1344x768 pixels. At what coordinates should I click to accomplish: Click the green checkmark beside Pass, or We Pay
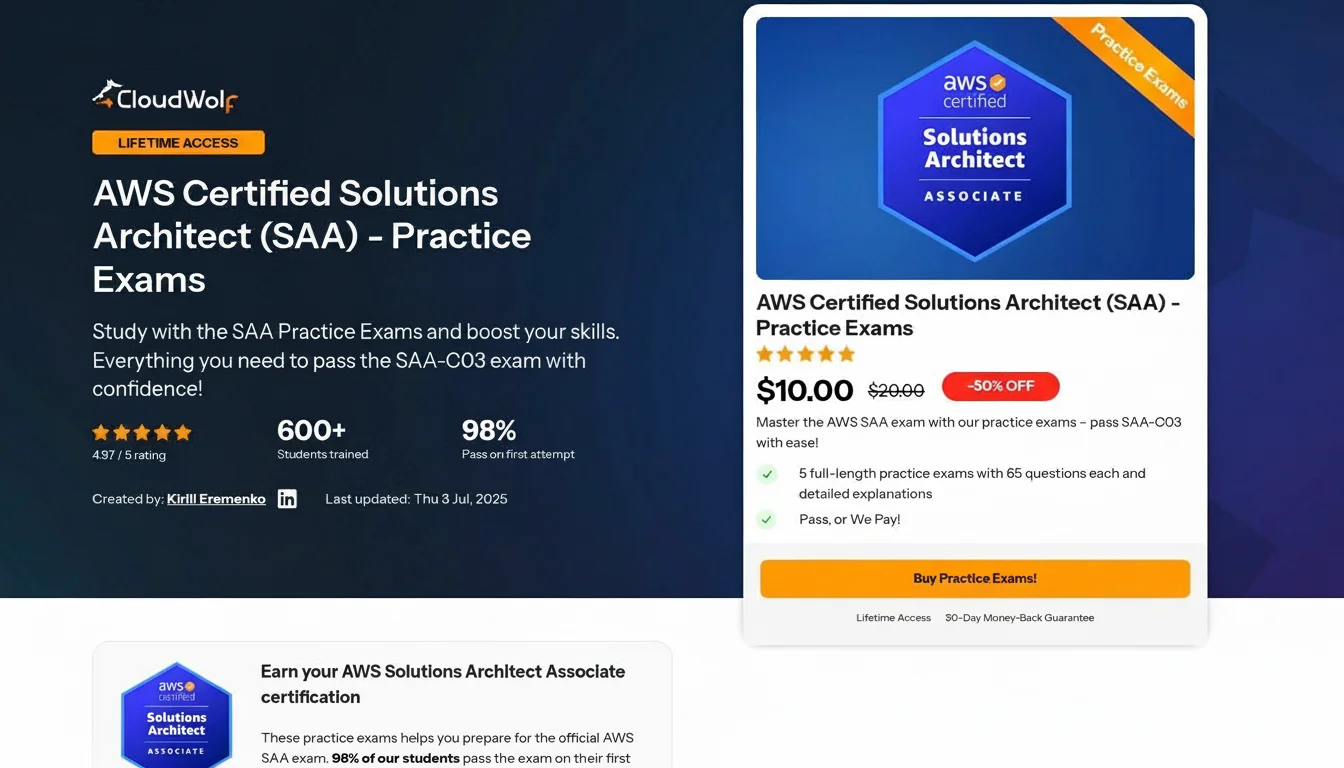[767, 519]
